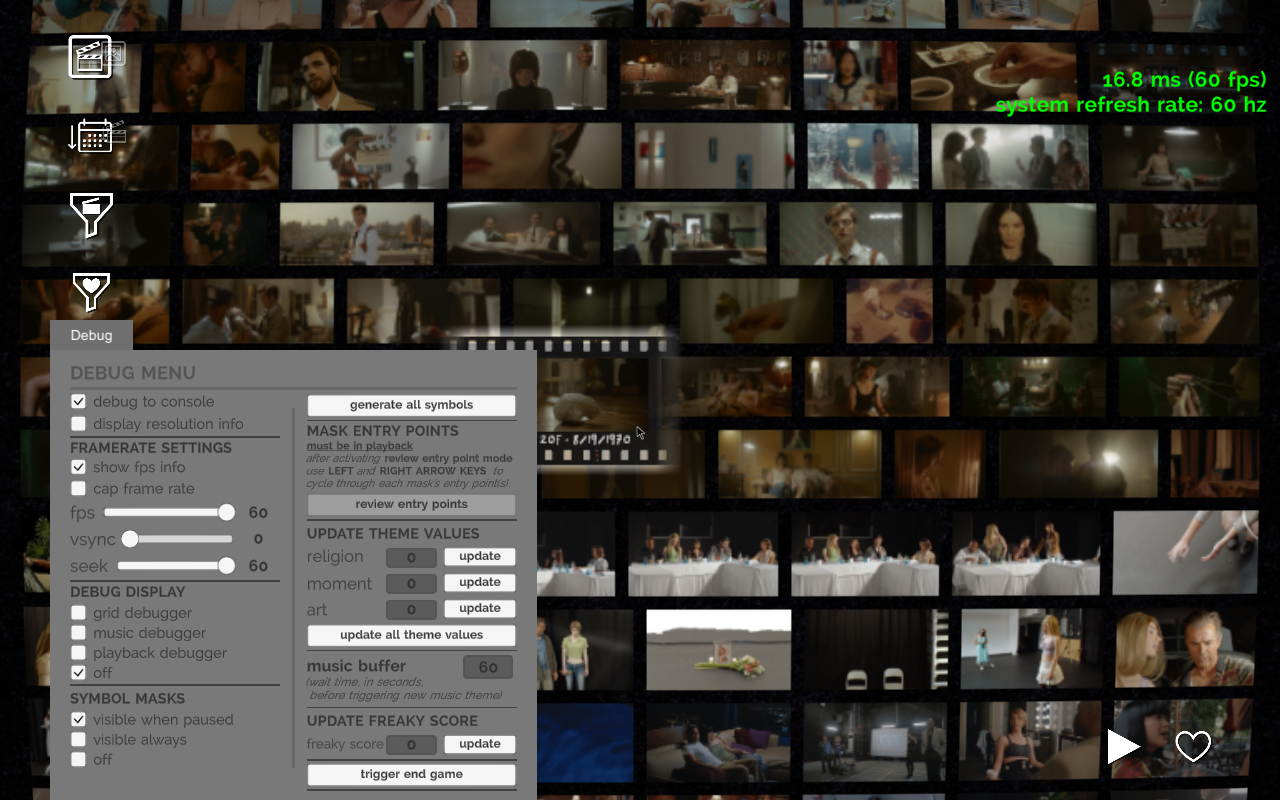Update the religion theme value
Viewport: 1280px width, 800px height.
[x=480, y=557]
